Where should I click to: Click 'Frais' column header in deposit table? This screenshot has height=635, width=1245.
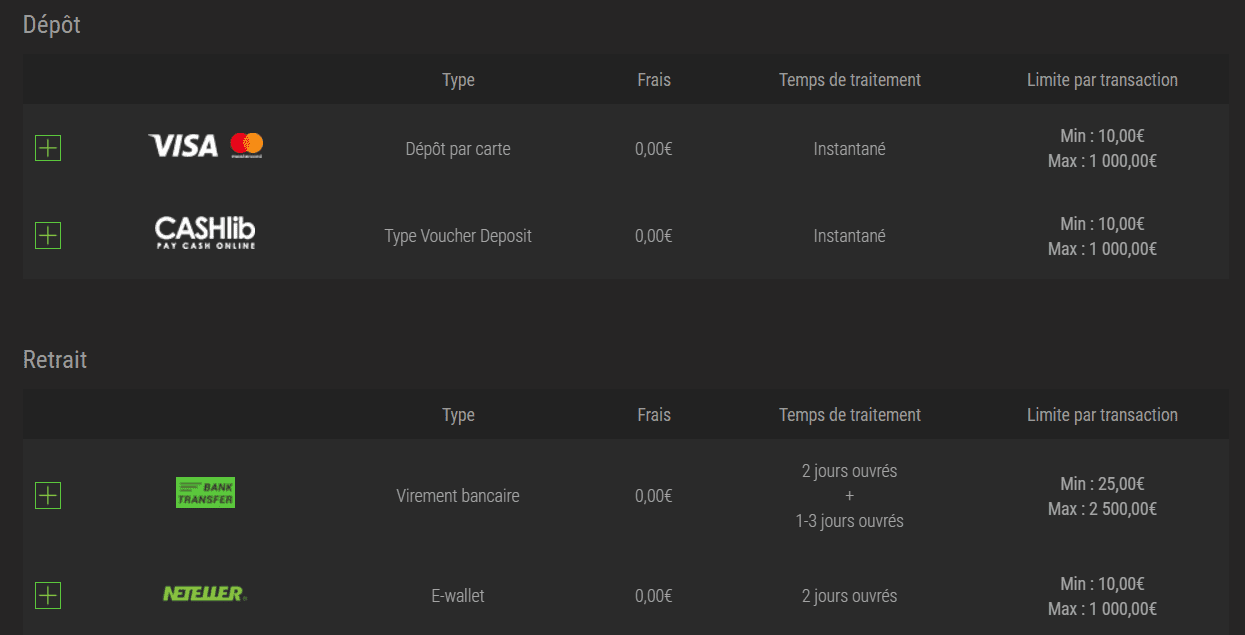click(654, 80)
